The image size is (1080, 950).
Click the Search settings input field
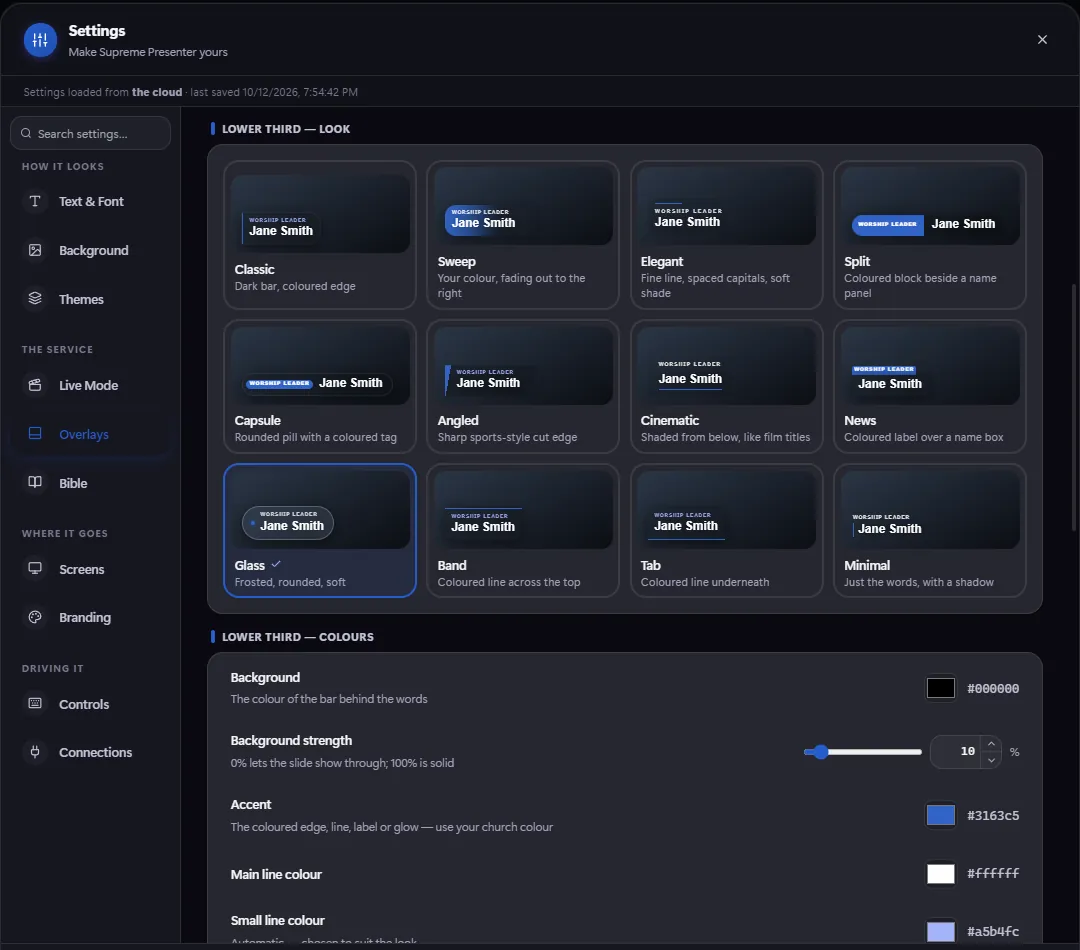click(x=90, y=133)
